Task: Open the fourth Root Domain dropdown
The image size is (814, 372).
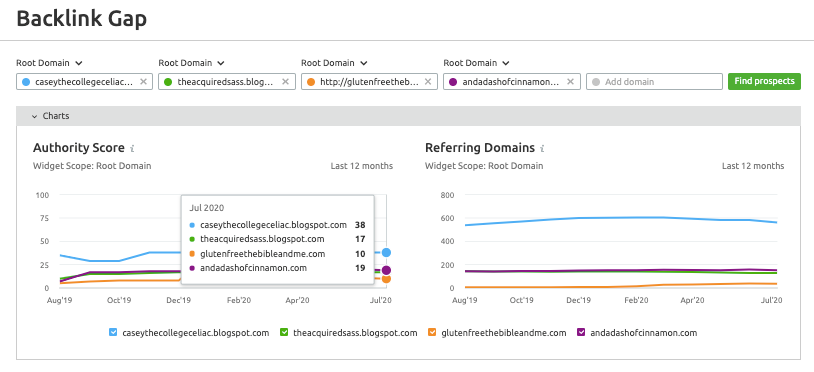Action: click(476, 63)
